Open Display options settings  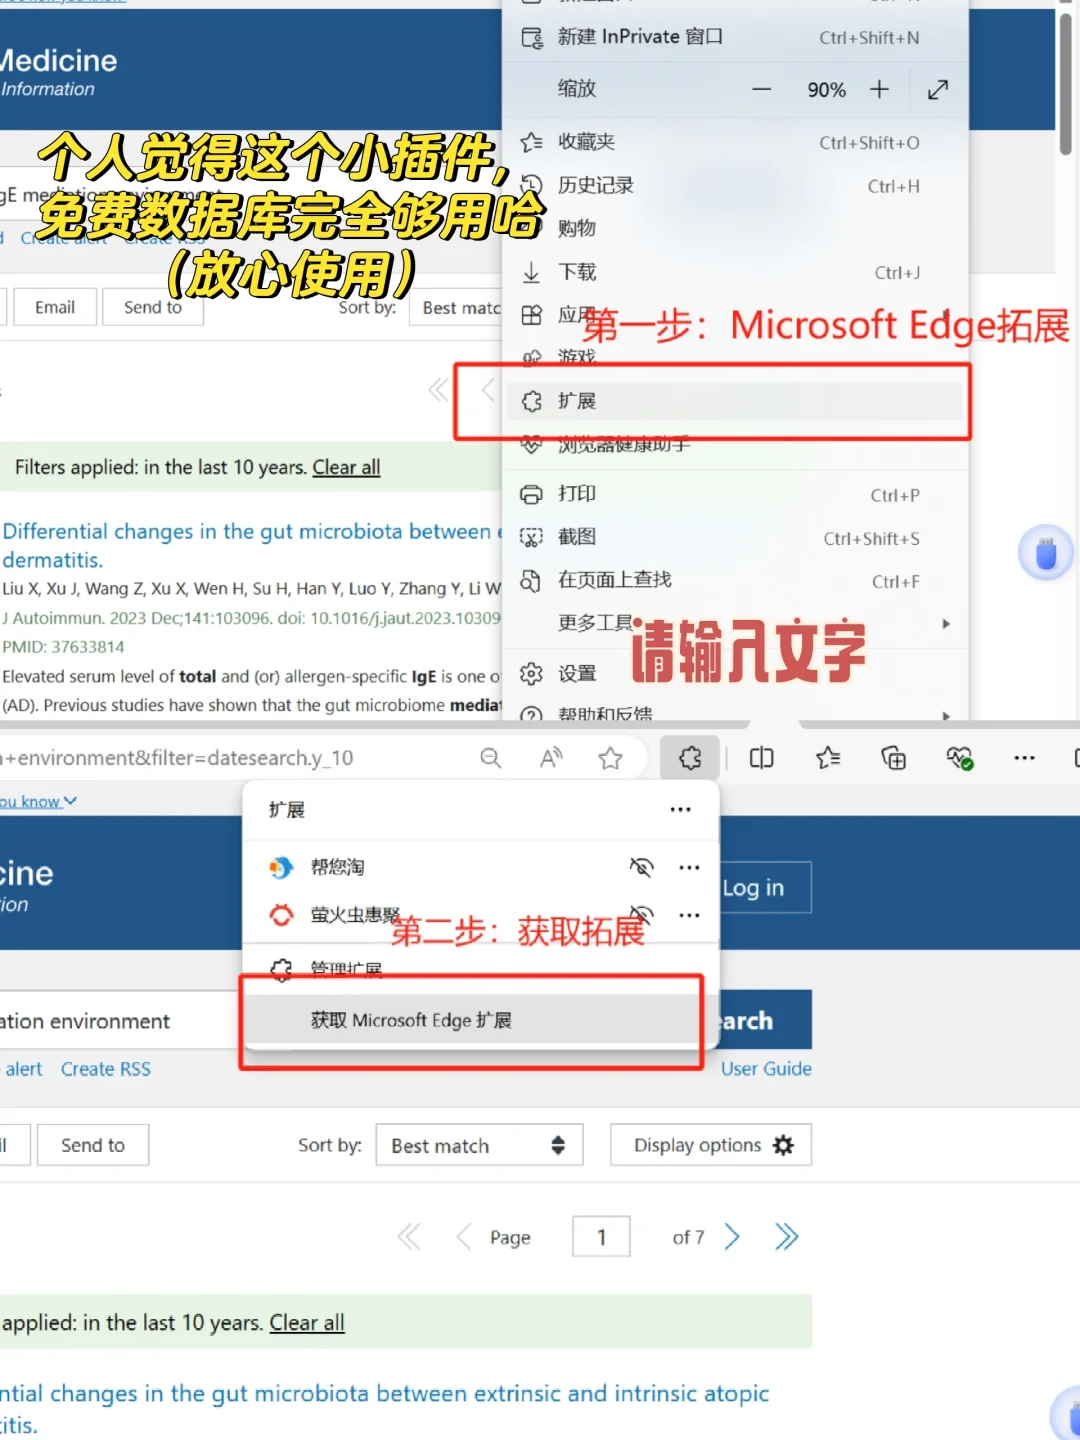(x=711, y=1145)
